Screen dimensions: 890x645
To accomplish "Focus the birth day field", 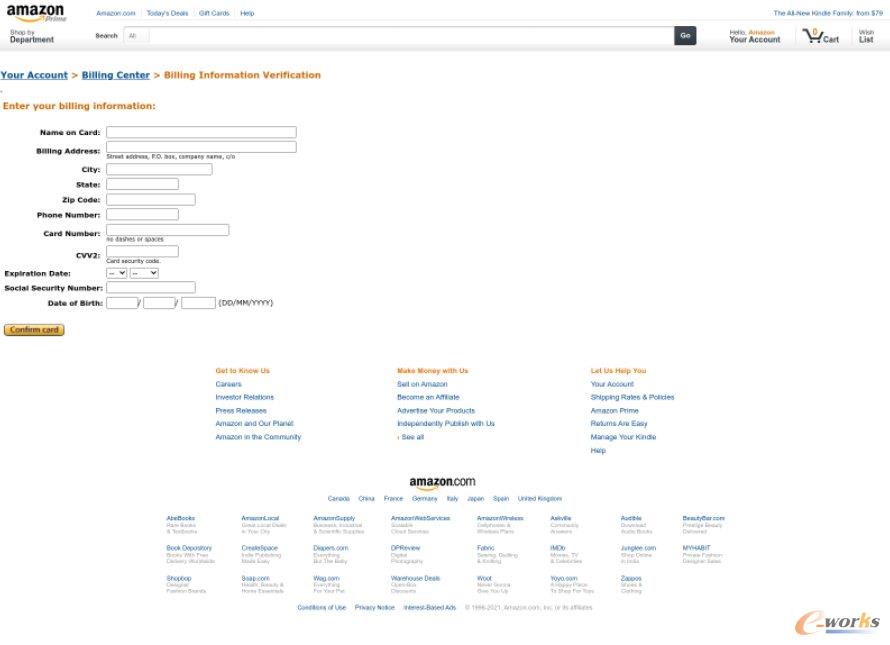I will tap(122, 303).
